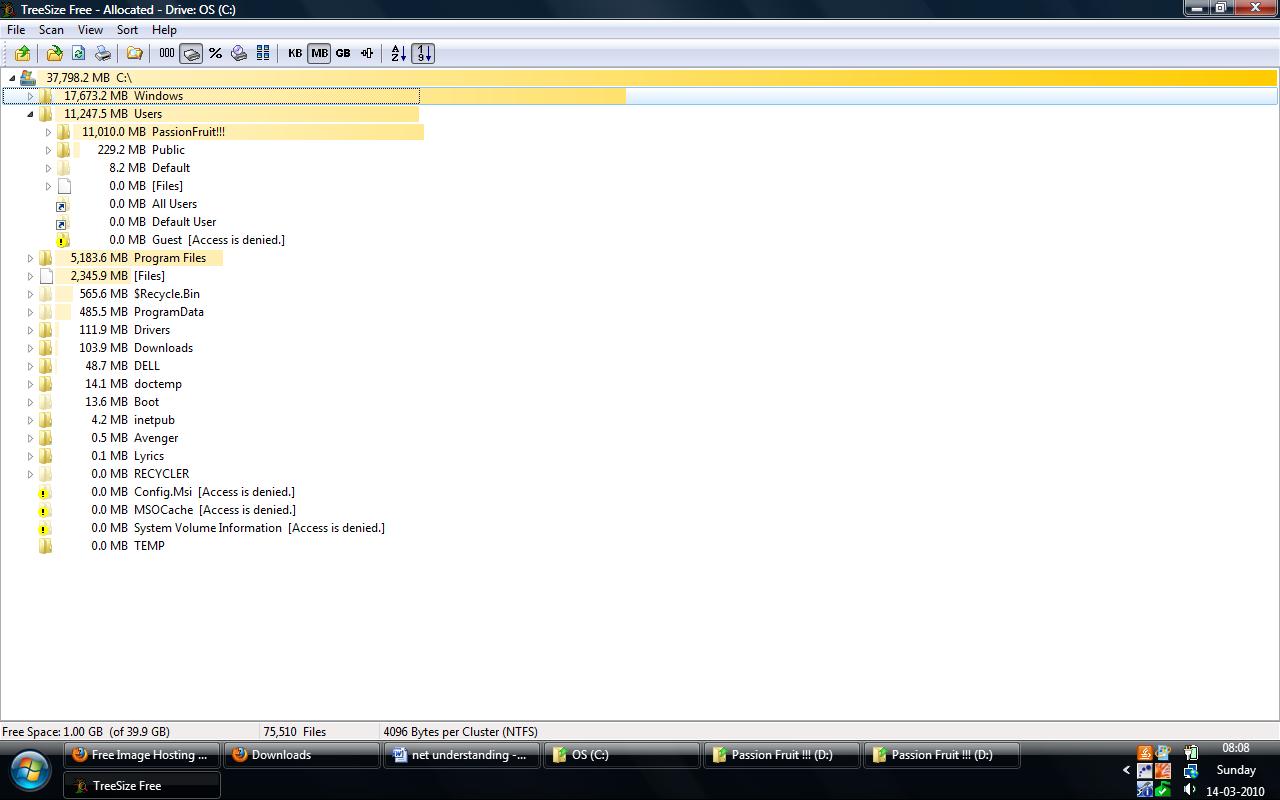Click the shortcut icon beside All Users

click(62, 205)
